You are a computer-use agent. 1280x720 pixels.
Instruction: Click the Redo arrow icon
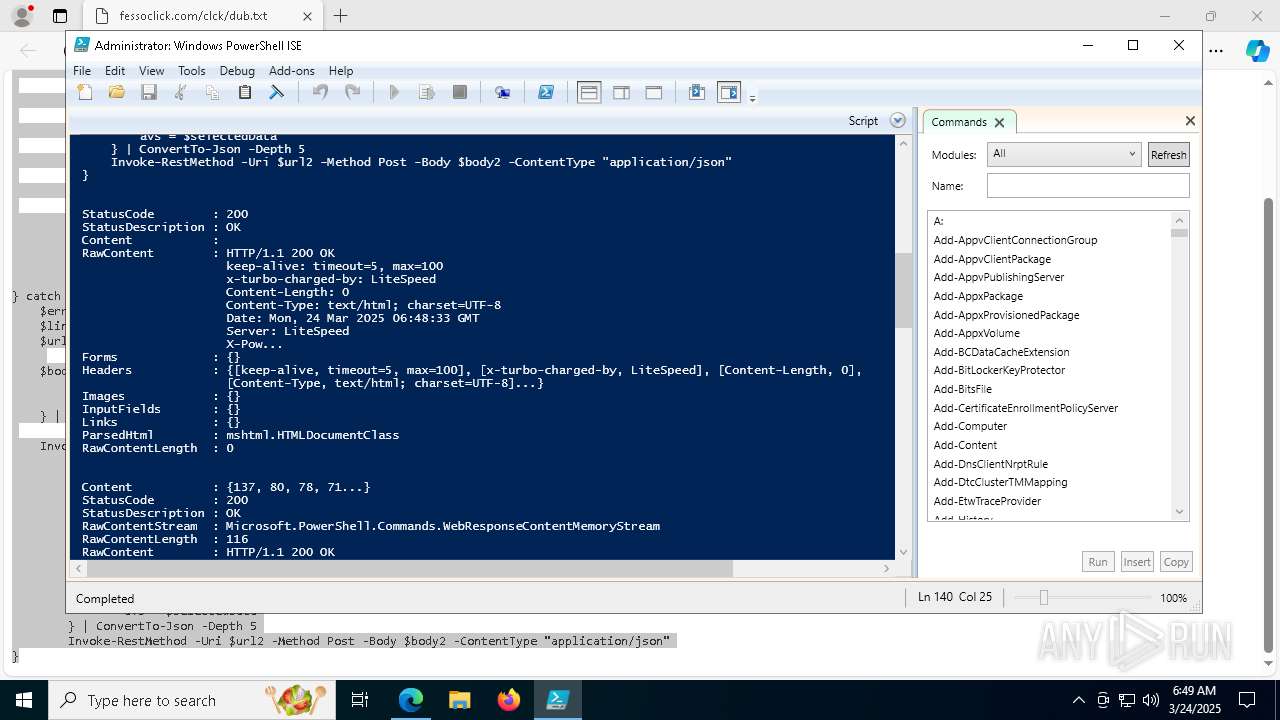coord(352,92)
